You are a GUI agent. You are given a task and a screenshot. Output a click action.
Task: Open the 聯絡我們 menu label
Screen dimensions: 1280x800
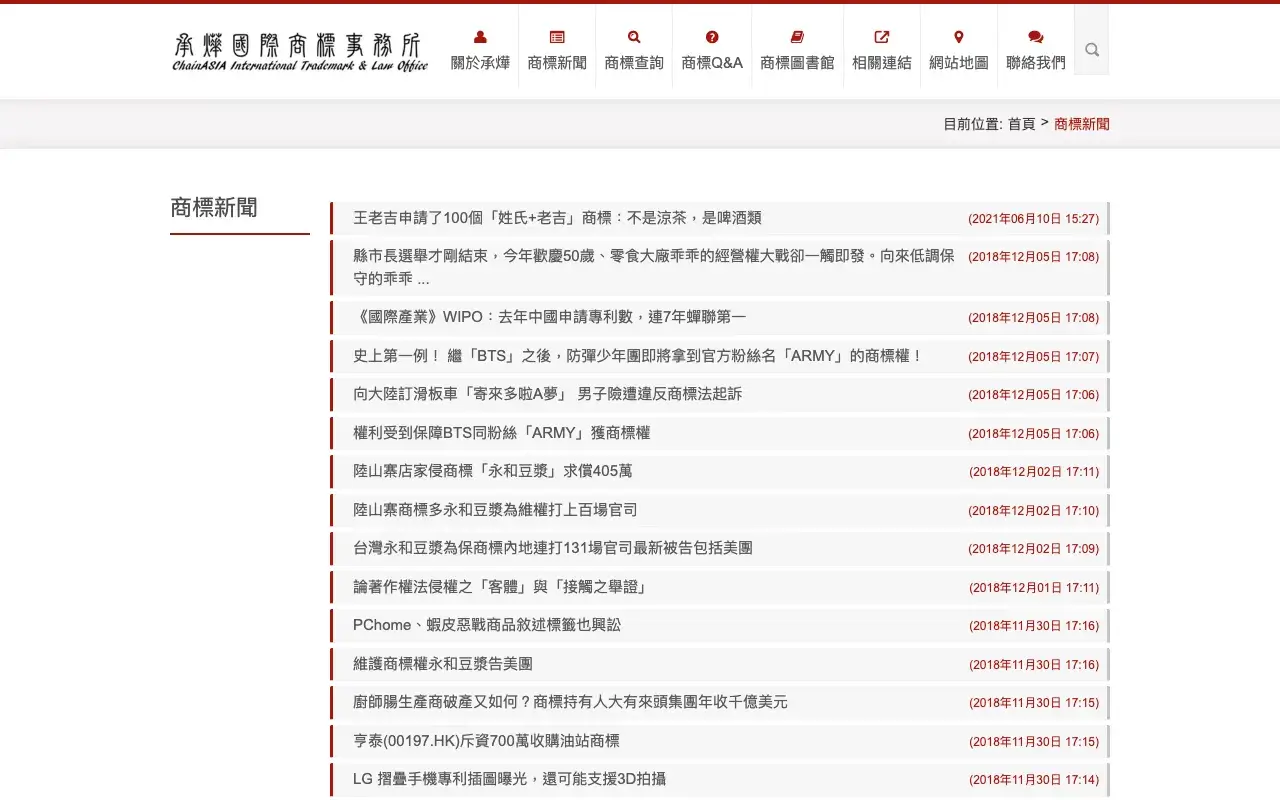click(1036, 63)
